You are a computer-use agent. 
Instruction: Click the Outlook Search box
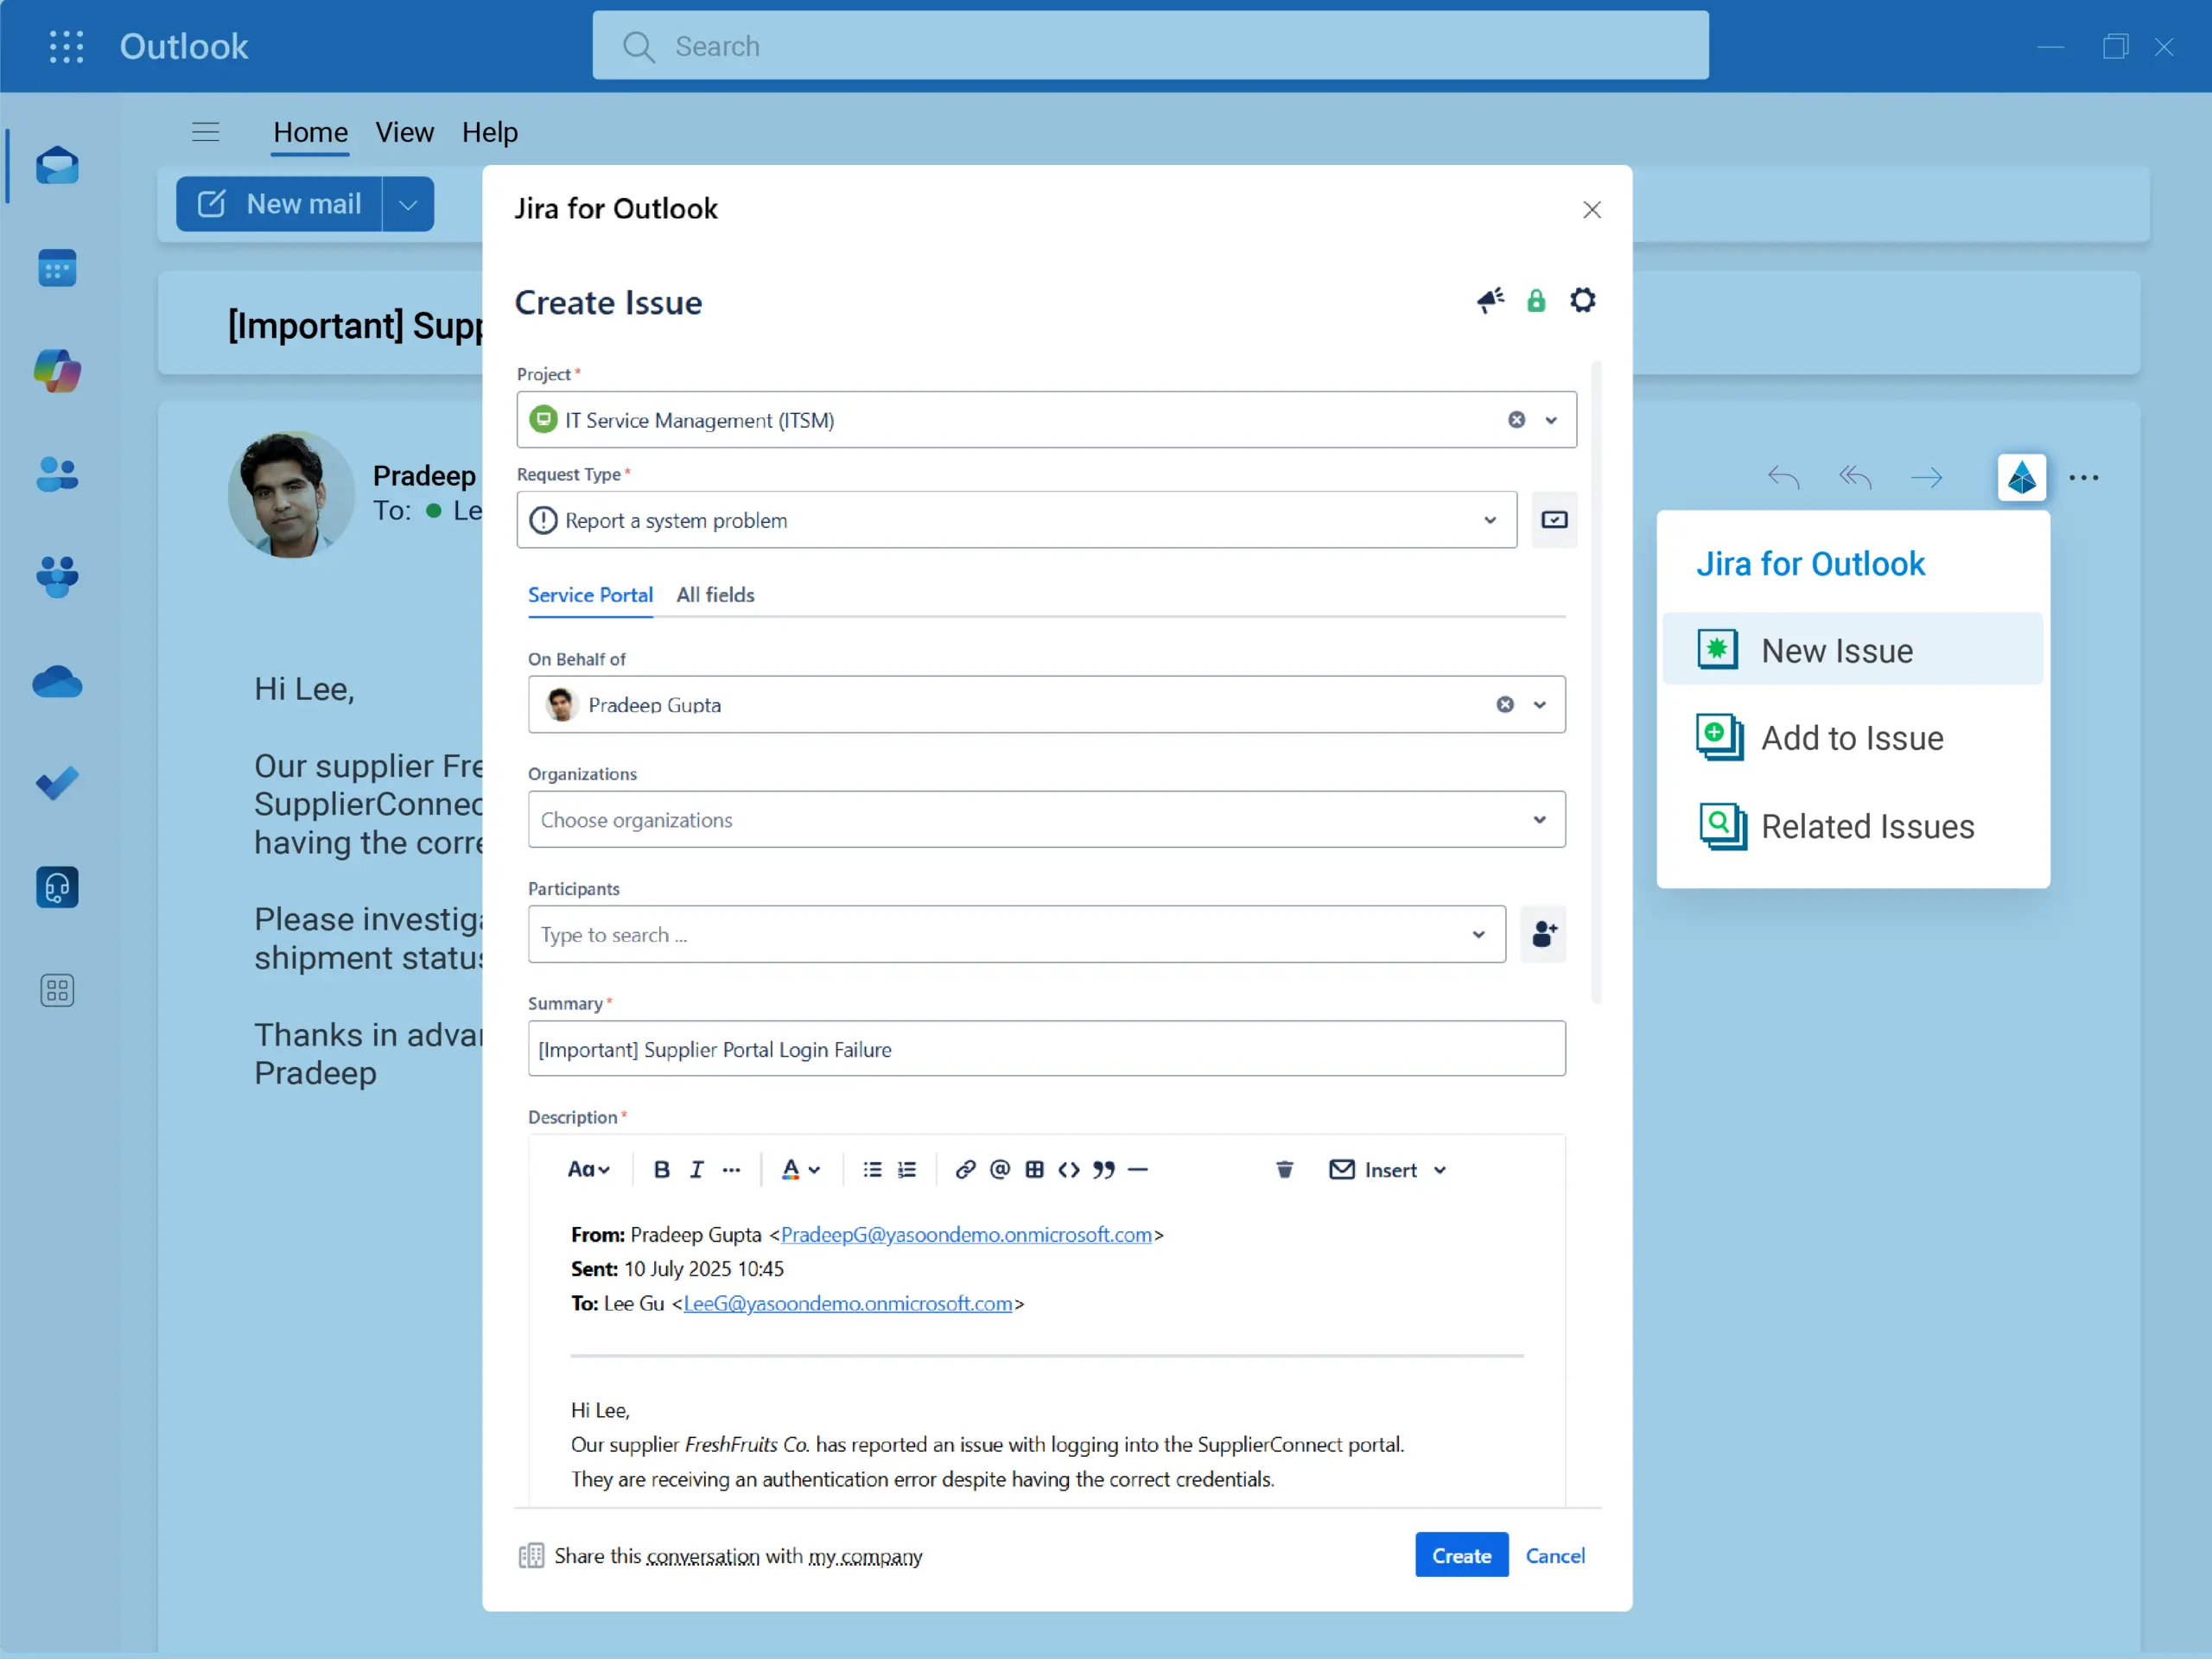point(1150,46)
